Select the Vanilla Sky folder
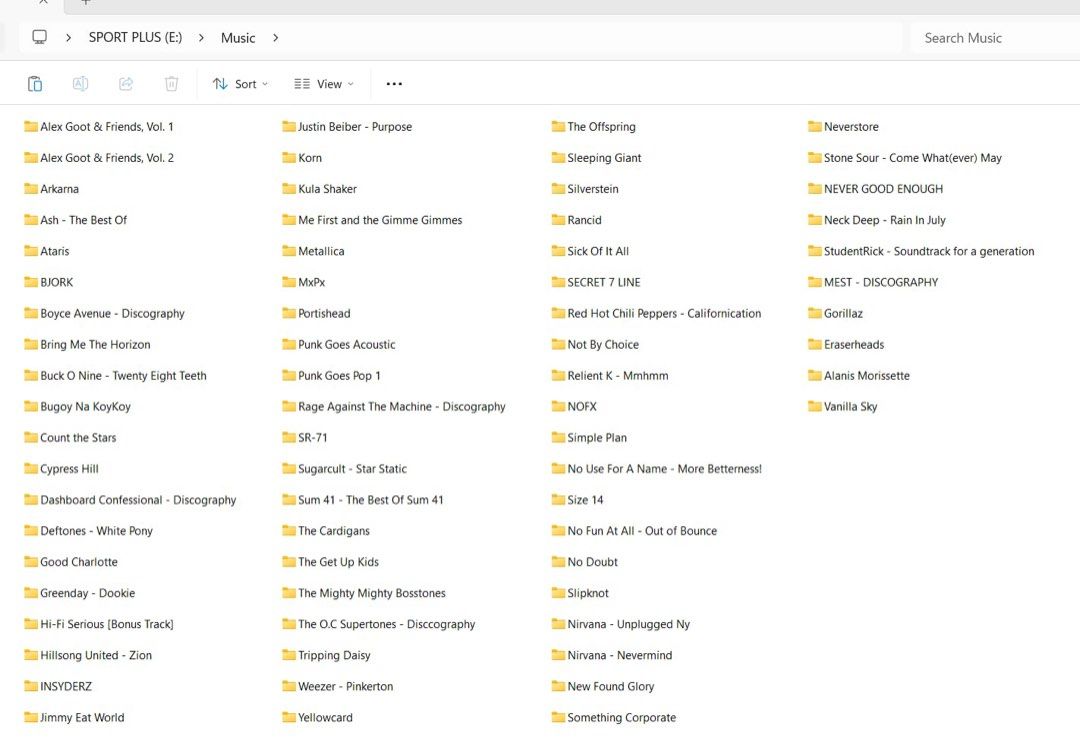The image size is (1080, 756). pyautogui.click(x=843, y=406)
